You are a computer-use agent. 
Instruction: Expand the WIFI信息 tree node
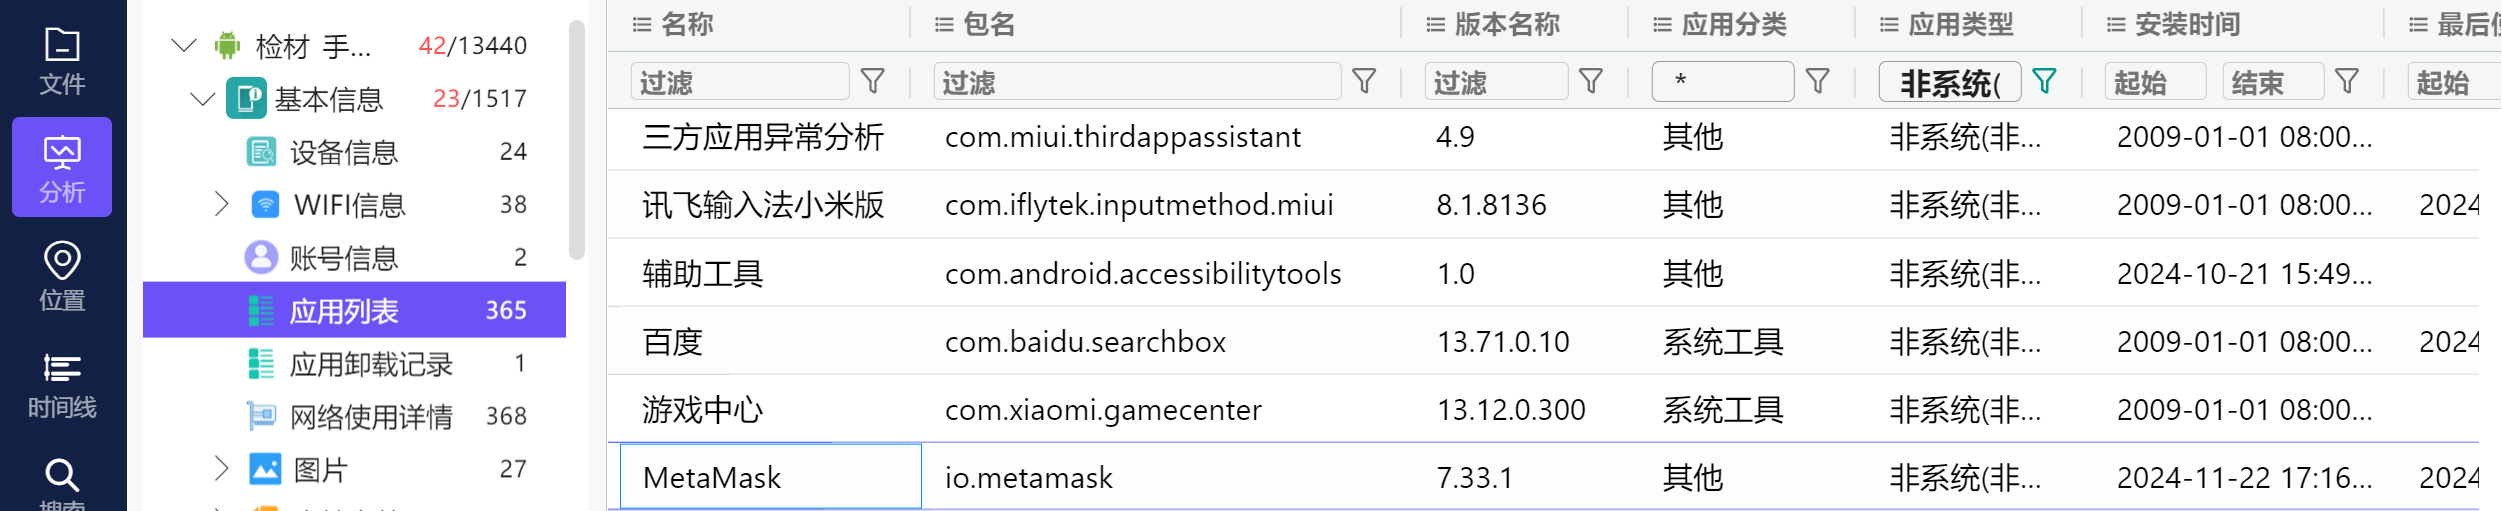tap(222, 204)
